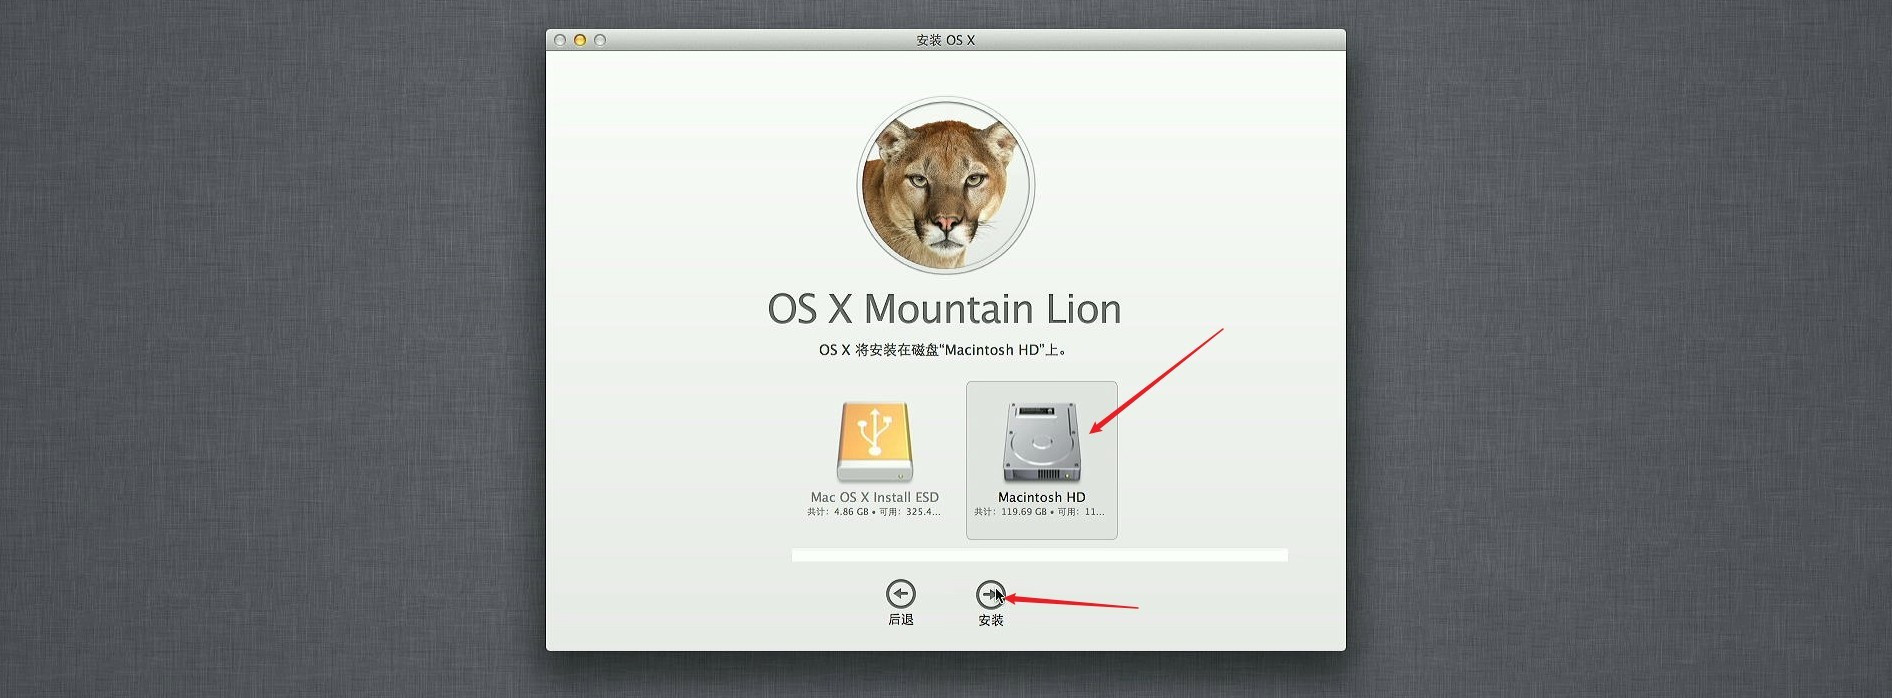The image size is (1892, 698).
Task: Click the install destination message text
Action: pos(943,350)
